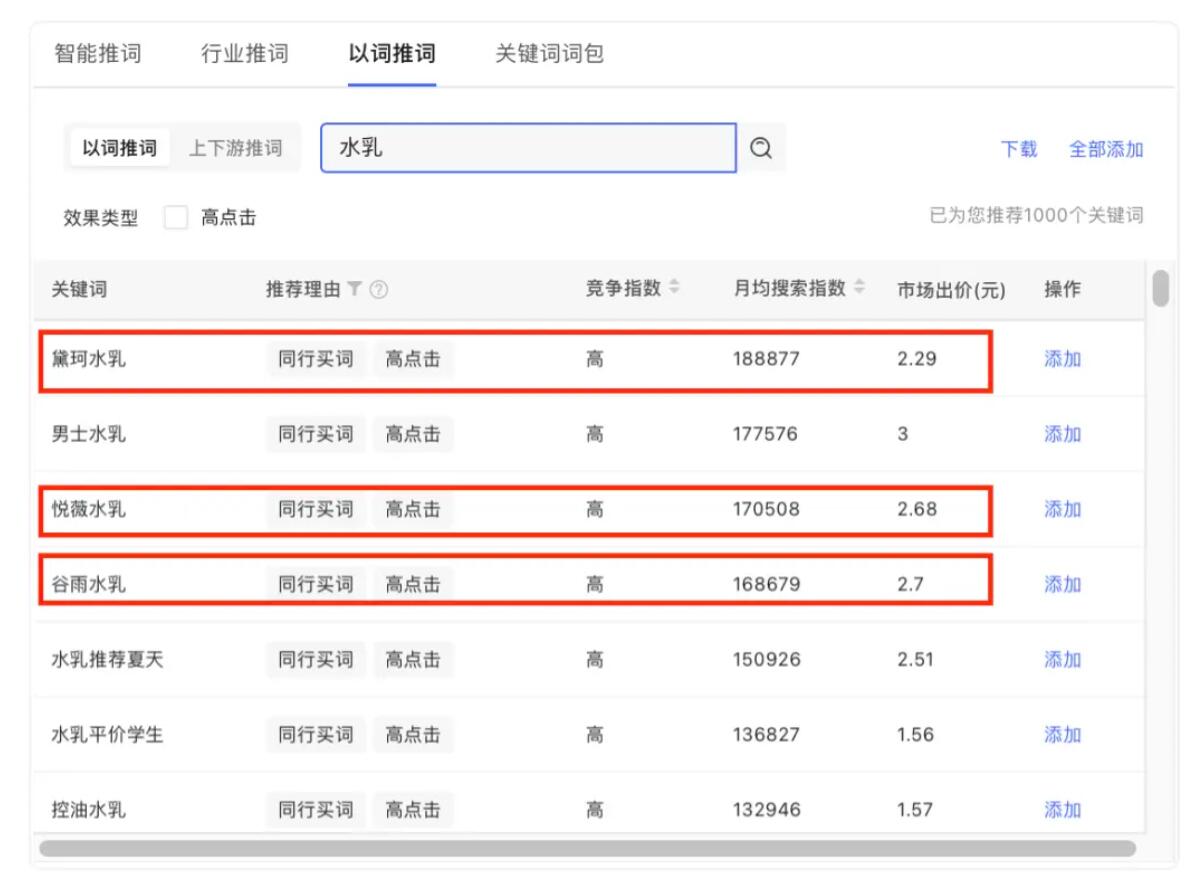The image size is (1190, 888).
Task: Switch to 行业推词 tab
Action: click(x=244, y=53)
